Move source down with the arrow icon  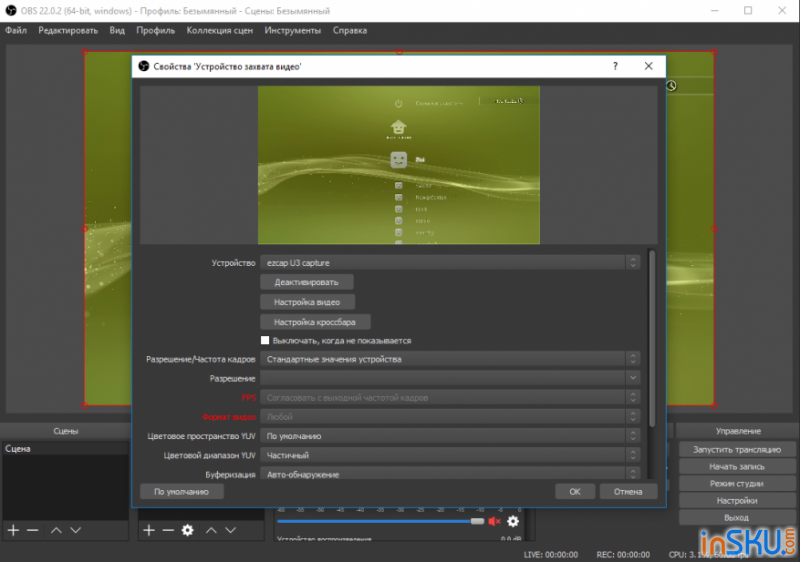(x=231, y=530)
